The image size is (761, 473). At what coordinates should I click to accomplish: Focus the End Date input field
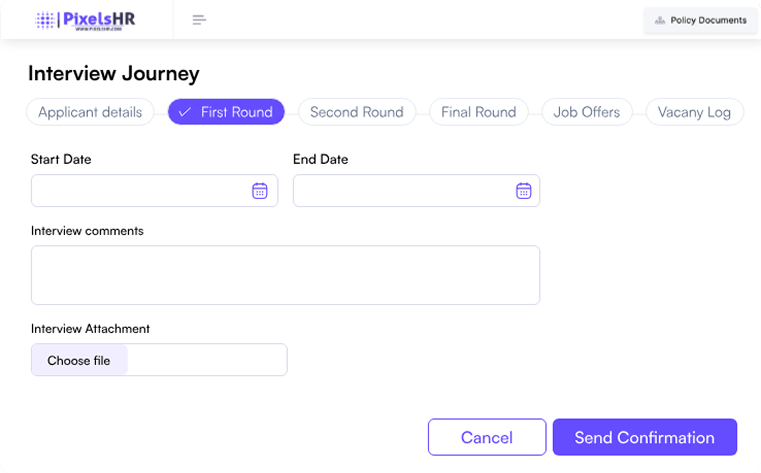(402, 191)
